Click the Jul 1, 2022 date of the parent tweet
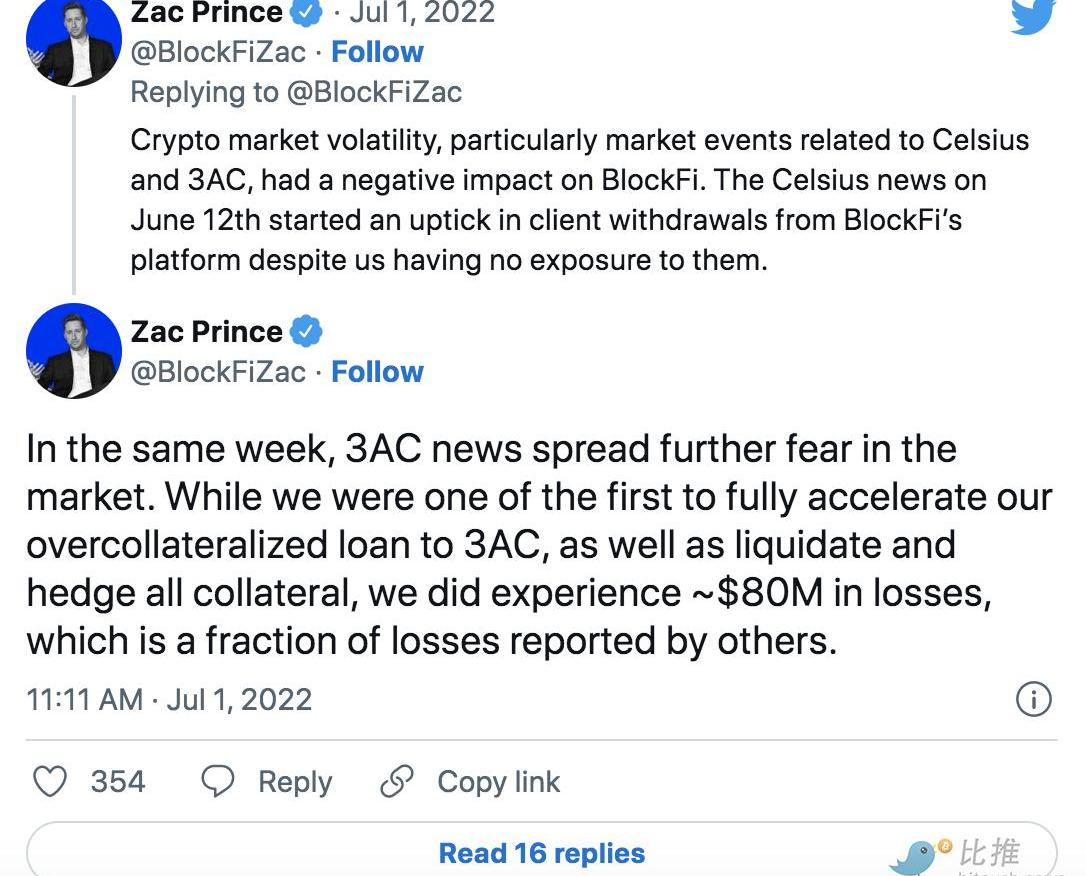This screenshot has width=1086, height=876. click(x=422, y=12)
